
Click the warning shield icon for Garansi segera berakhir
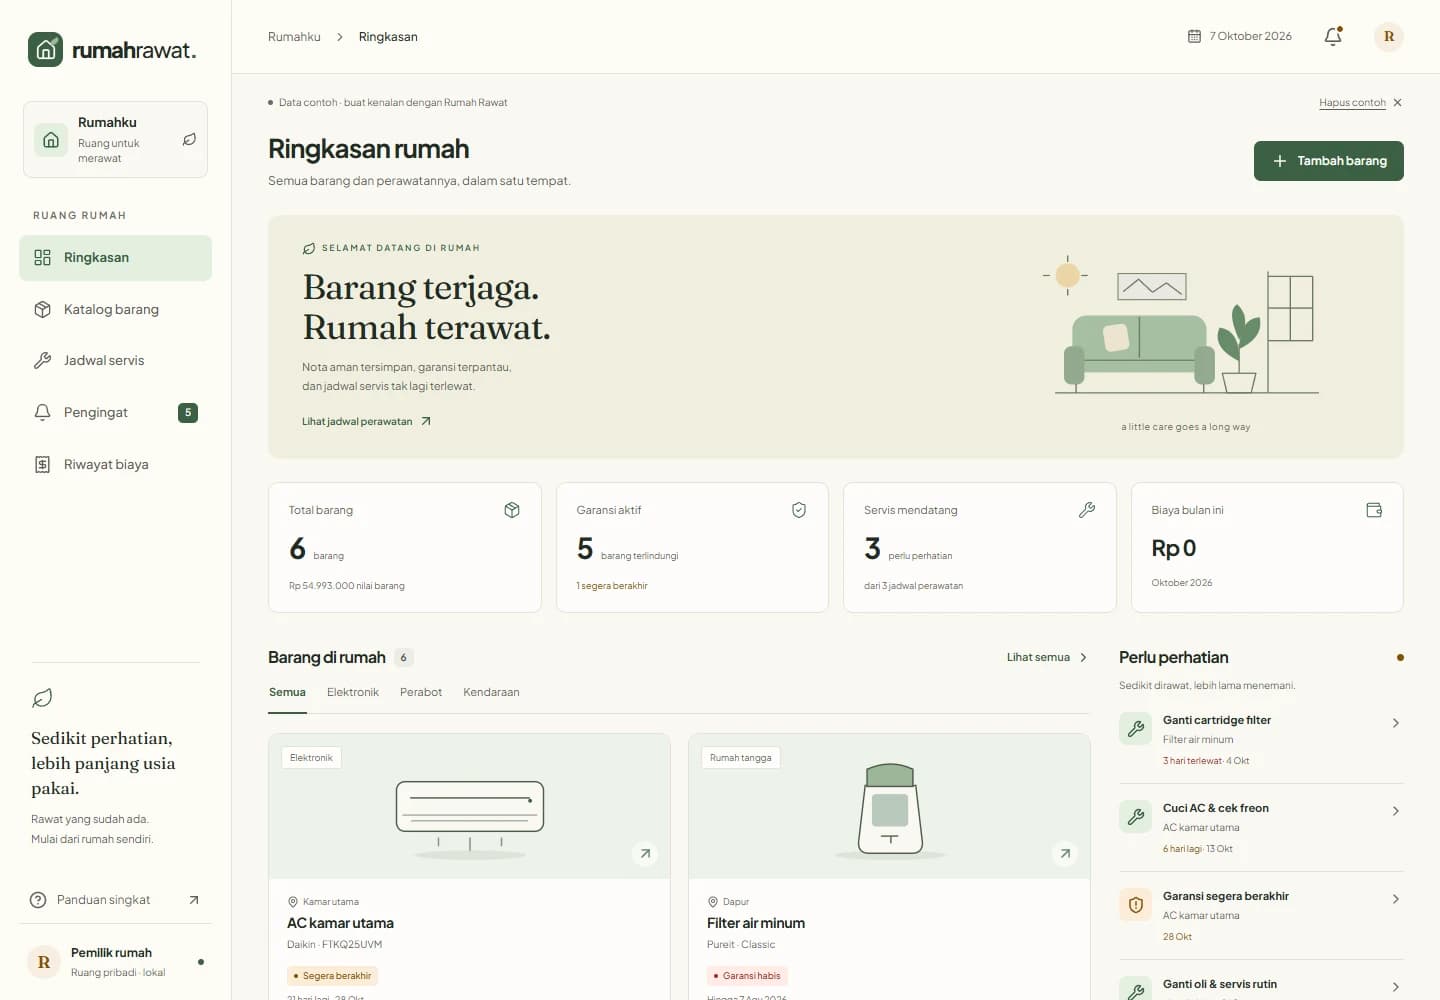tap(1136, 905)
